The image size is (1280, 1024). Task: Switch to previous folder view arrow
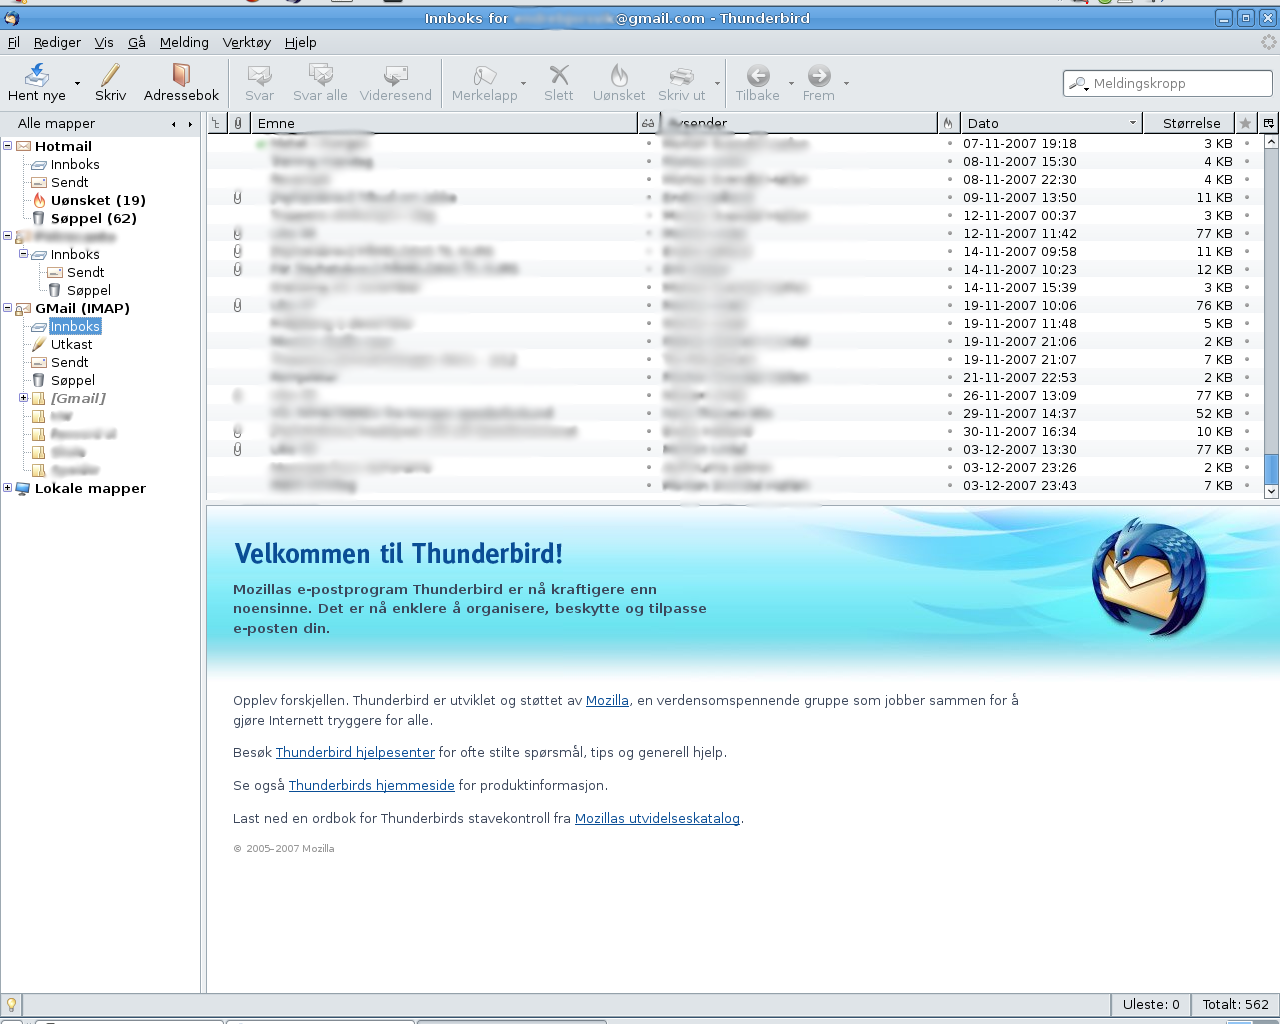pos(174,124)
